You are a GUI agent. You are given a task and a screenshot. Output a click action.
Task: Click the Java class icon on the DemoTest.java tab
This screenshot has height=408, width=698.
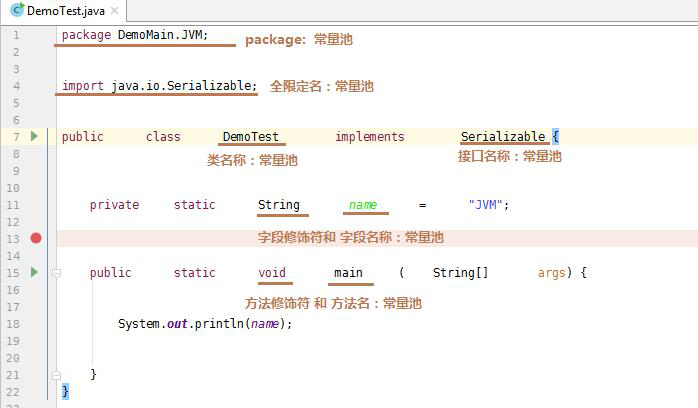pyautogui.click(x=17, y=11)
